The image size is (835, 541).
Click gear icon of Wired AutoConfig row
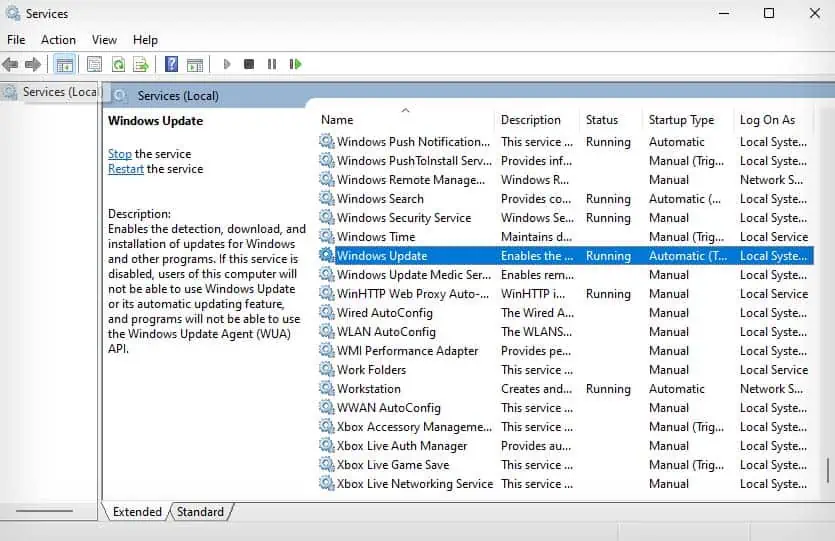(326, 313)
